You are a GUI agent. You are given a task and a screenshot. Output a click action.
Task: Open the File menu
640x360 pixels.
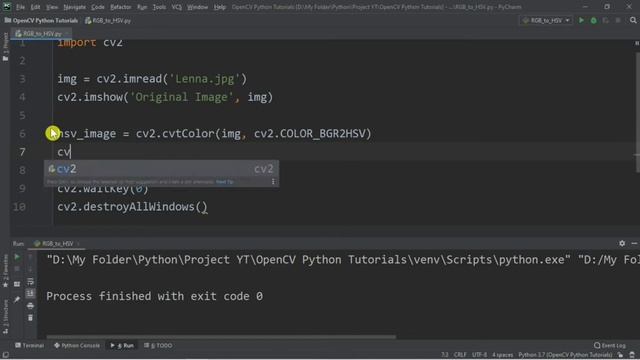20,7
